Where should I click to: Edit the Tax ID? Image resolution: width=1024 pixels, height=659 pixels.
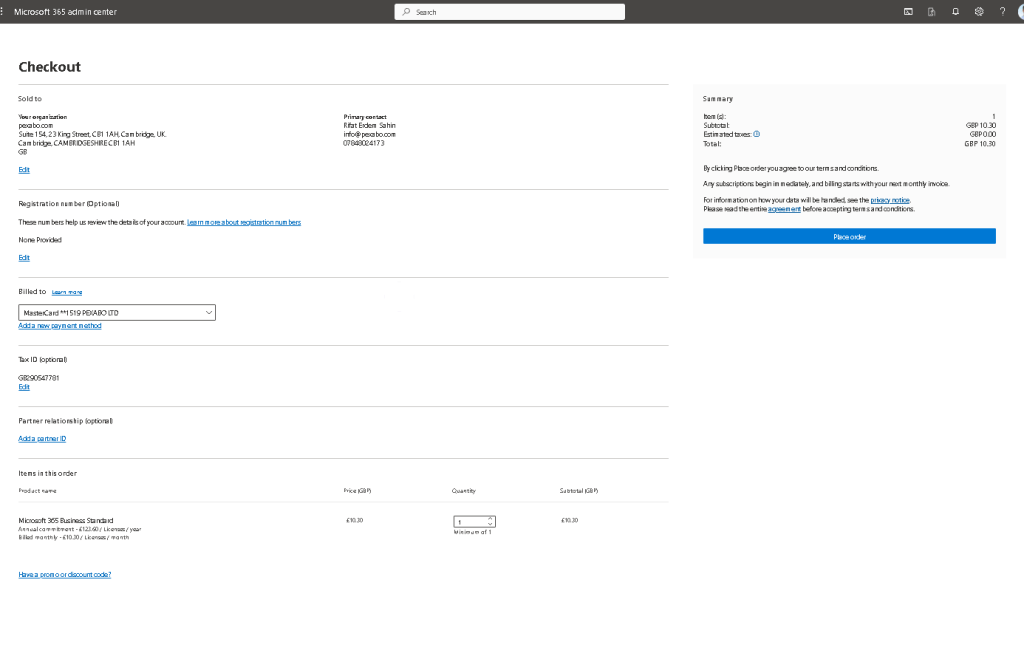coord(24,387)
